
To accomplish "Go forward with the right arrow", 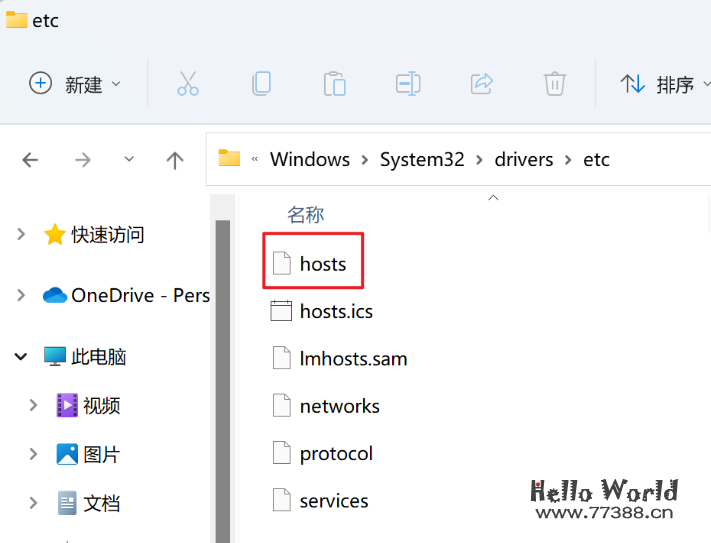I will tap(83, 160).
